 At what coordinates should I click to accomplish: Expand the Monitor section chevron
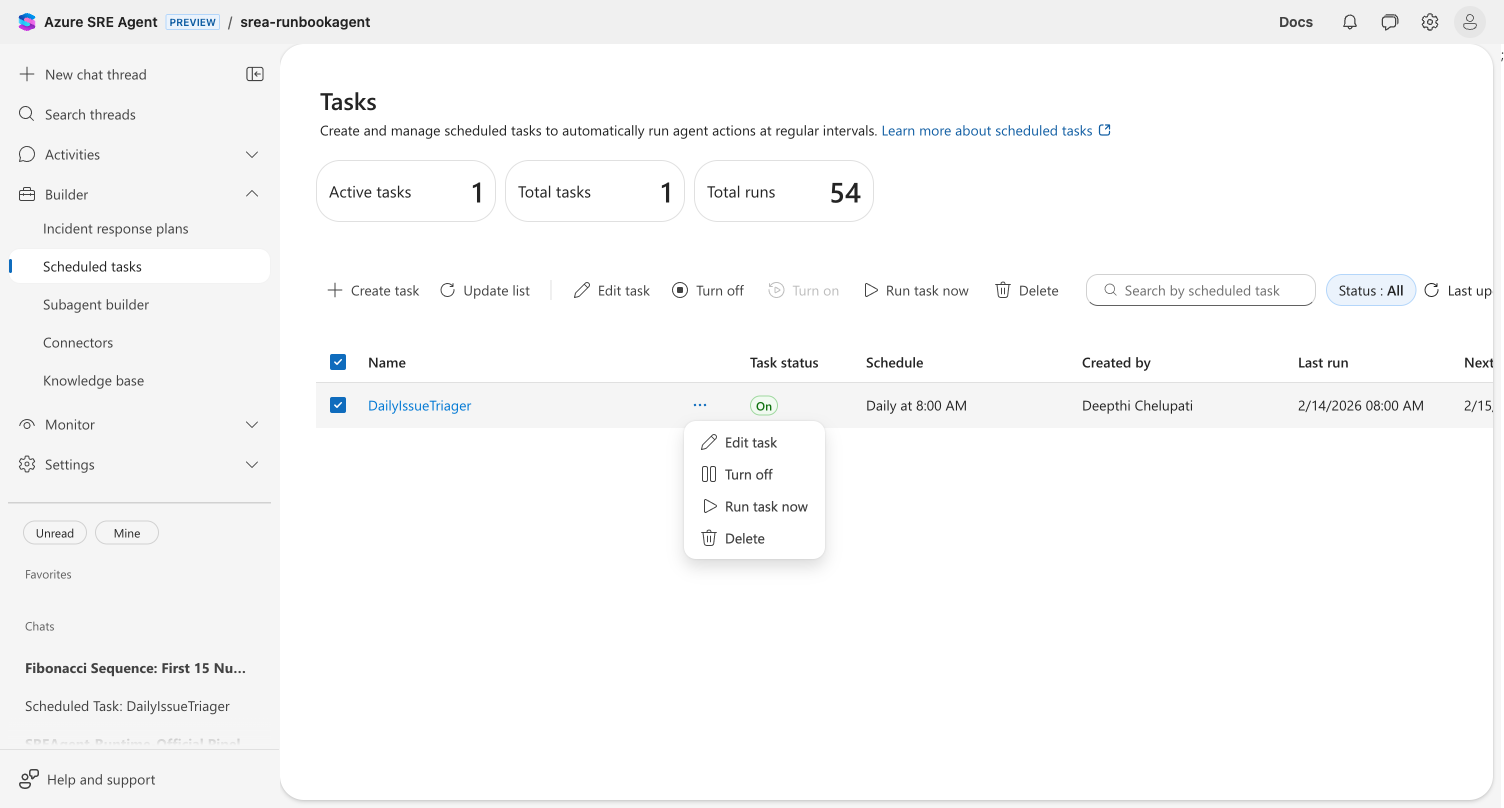coord(252,424)
